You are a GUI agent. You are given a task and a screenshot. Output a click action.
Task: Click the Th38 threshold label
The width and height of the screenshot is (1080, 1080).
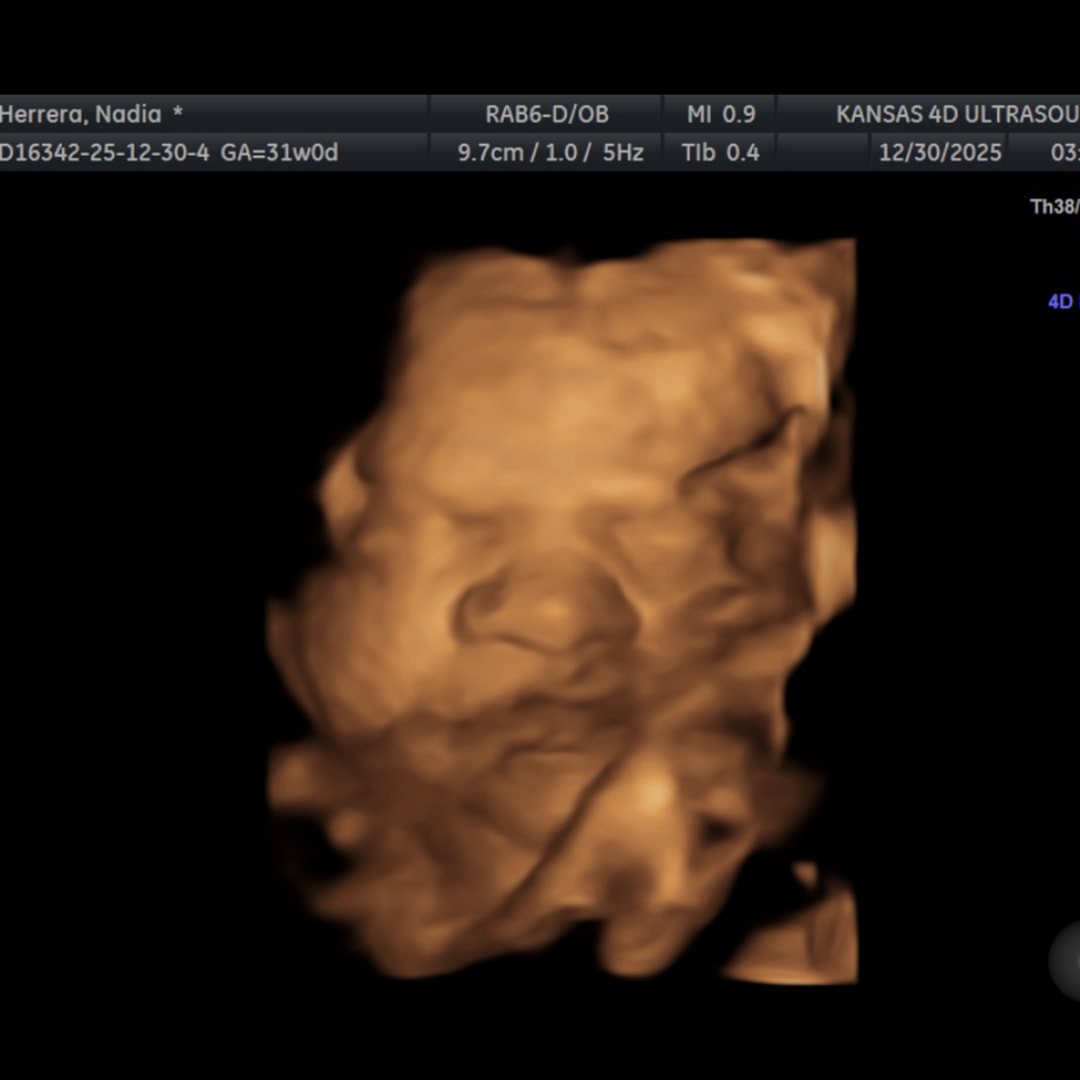coord(1054,207)
